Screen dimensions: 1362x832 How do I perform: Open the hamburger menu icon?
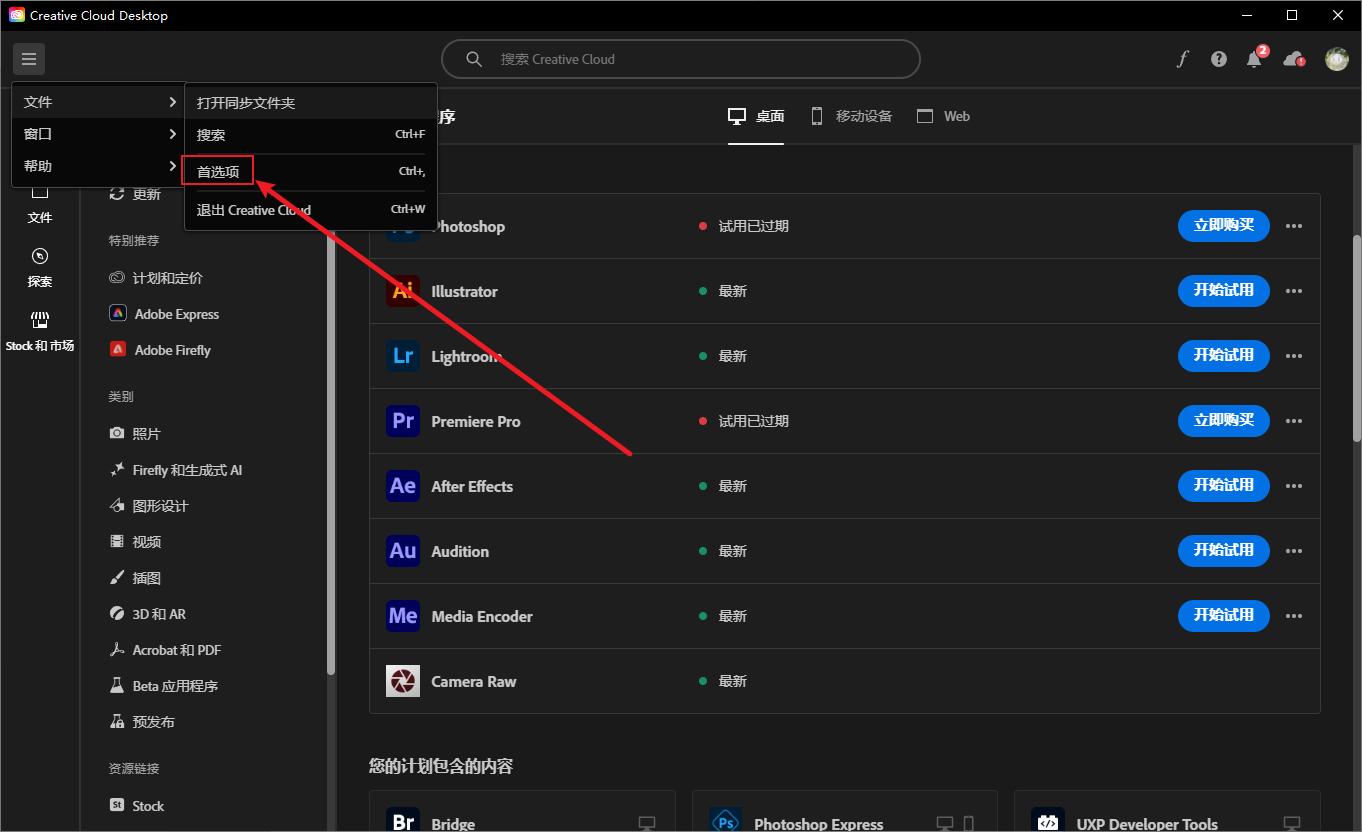point(29,59)
